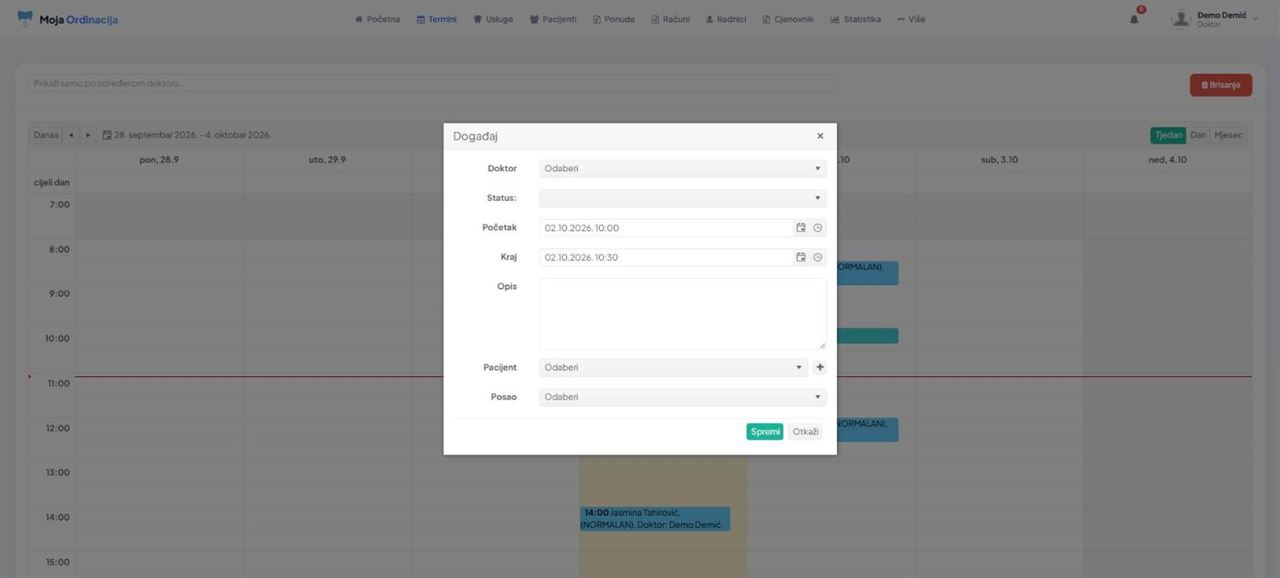This screenshot has width=1280, height=578.
Task: Click the Kraj date-time input
Action: point(665,258)
